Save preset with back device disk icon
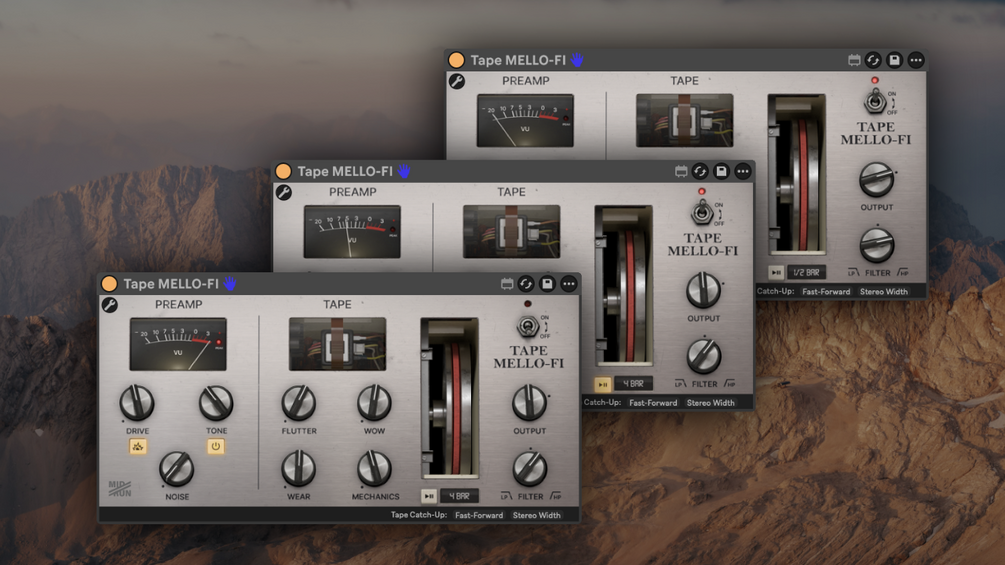1005x565 pixels. [894, 60]
